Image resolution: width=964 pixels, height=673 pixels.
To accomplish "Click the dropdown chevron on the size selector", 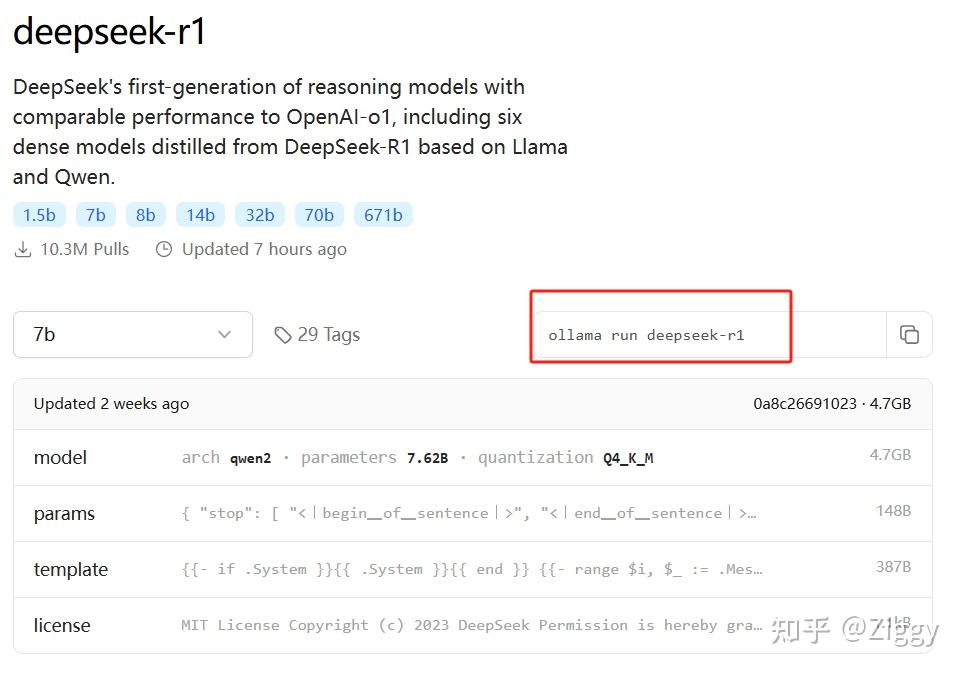I will point(226,334).
